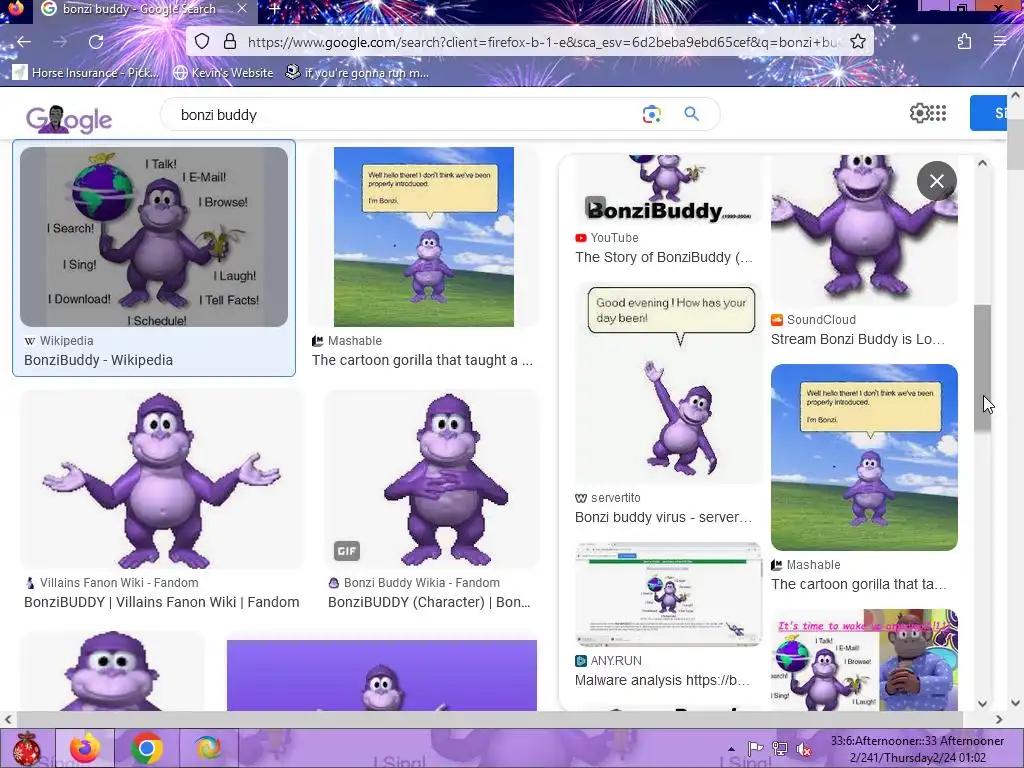The height and width of the screenshot is (768, 1024).
Task: Open "The cartoon gorilla that taught a ..." link
Action: tap(423, 360)
